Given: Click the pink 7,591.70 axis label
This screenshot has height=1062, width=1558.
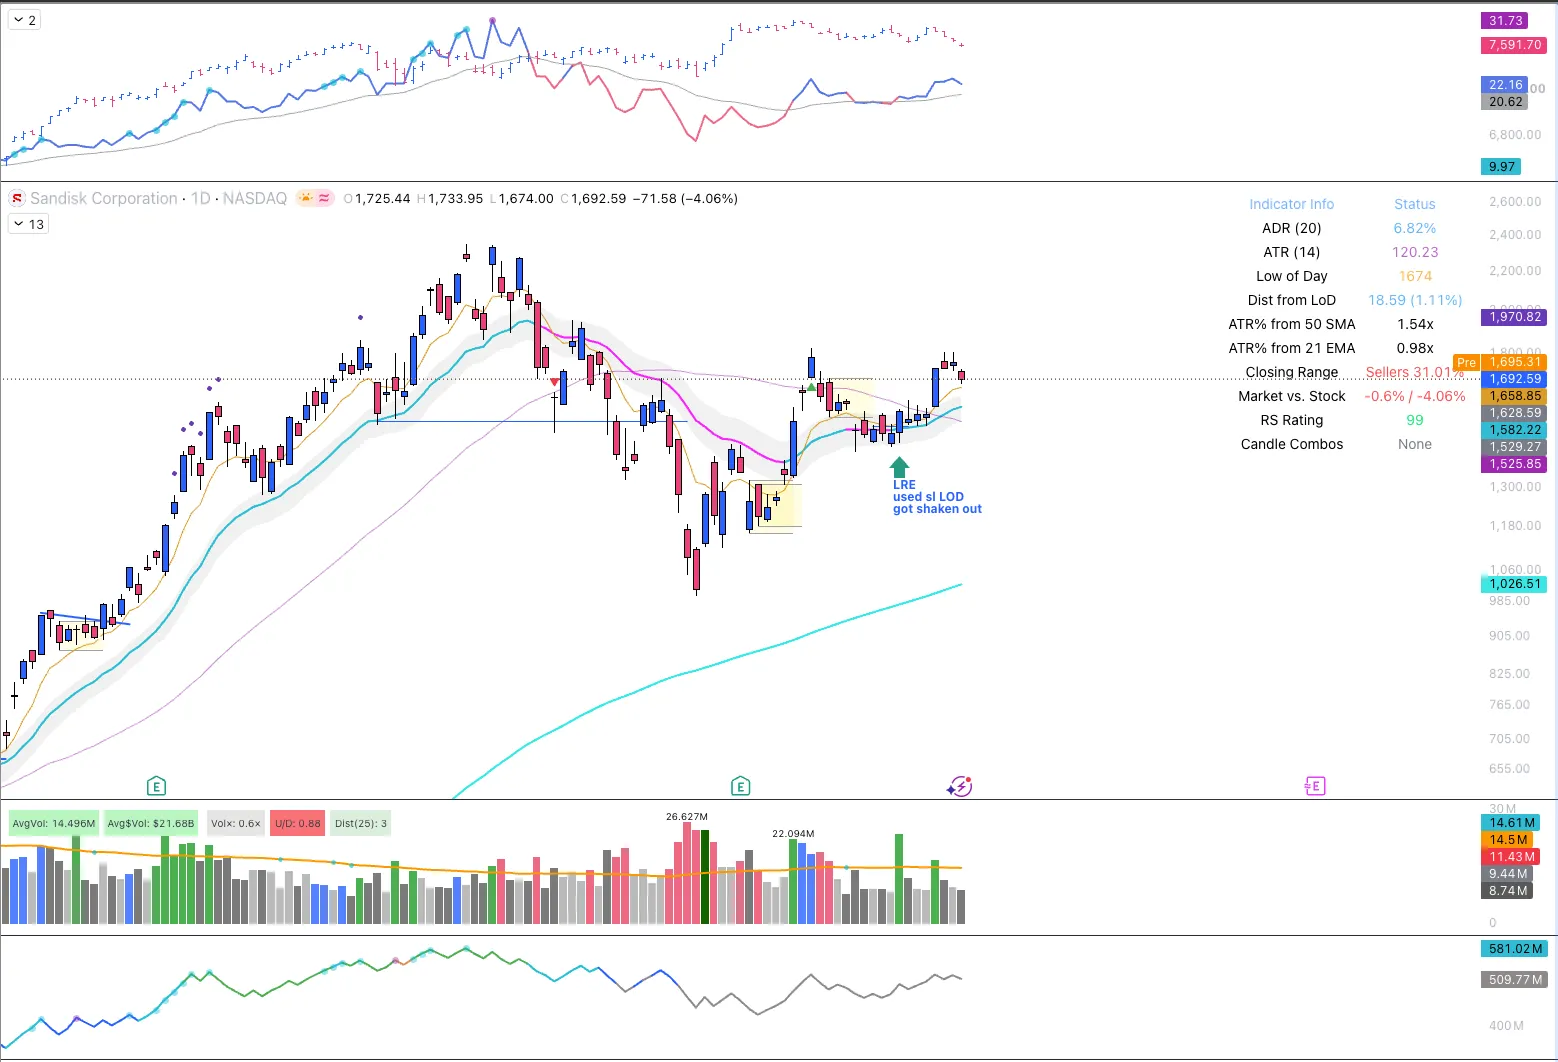Looking at the screenshot, I should coord(1514,45).
